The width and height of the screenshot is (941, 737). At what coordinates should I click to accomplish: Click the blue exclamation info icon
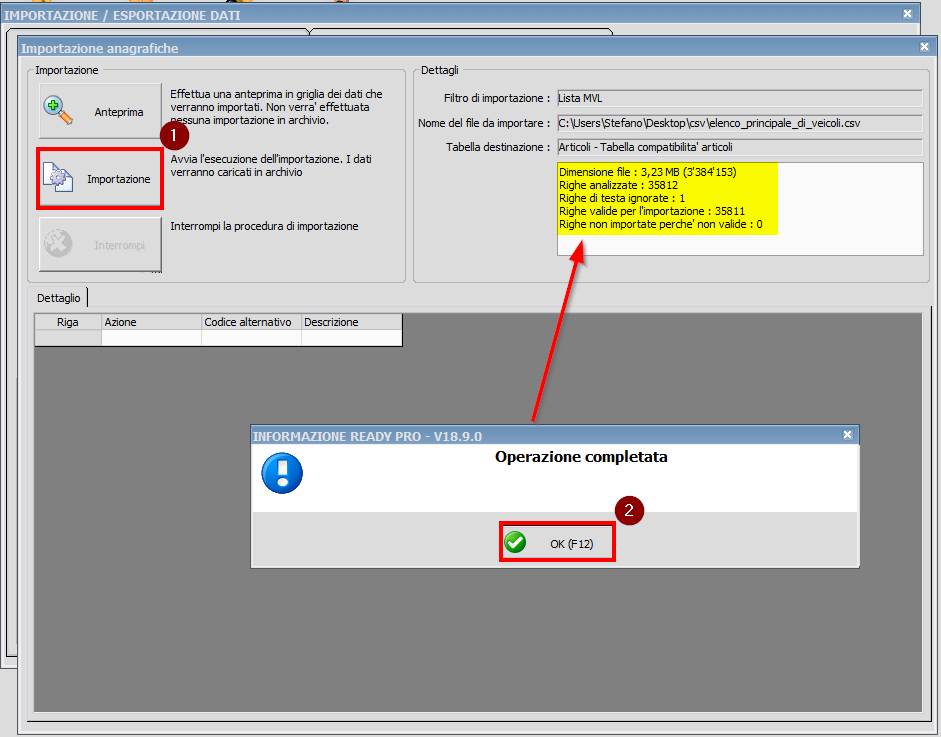281,472
